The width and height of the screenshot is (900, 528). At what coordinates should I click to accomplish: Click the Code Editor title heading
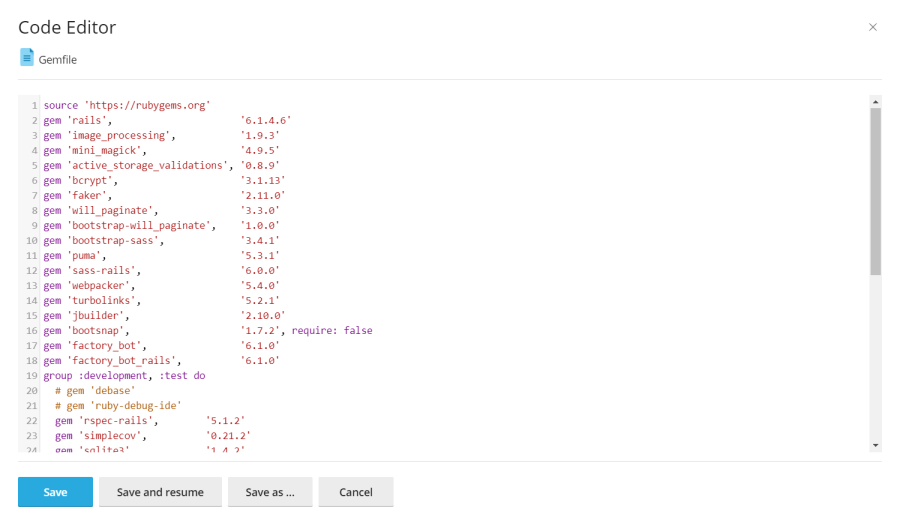(67, 27)
